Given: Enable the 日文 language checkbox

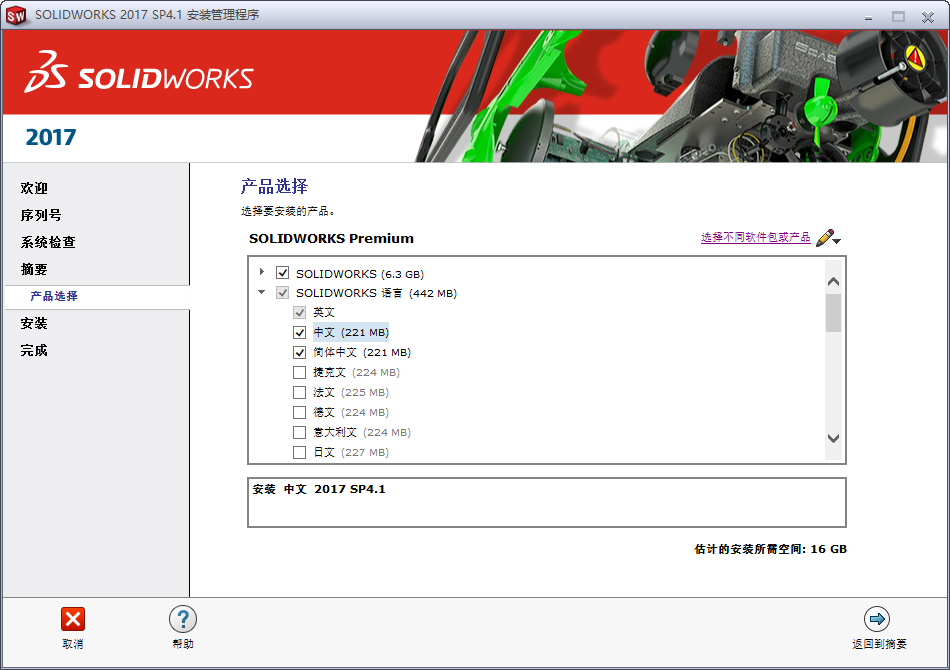Looking at the screenshot, I should point(299,453).
